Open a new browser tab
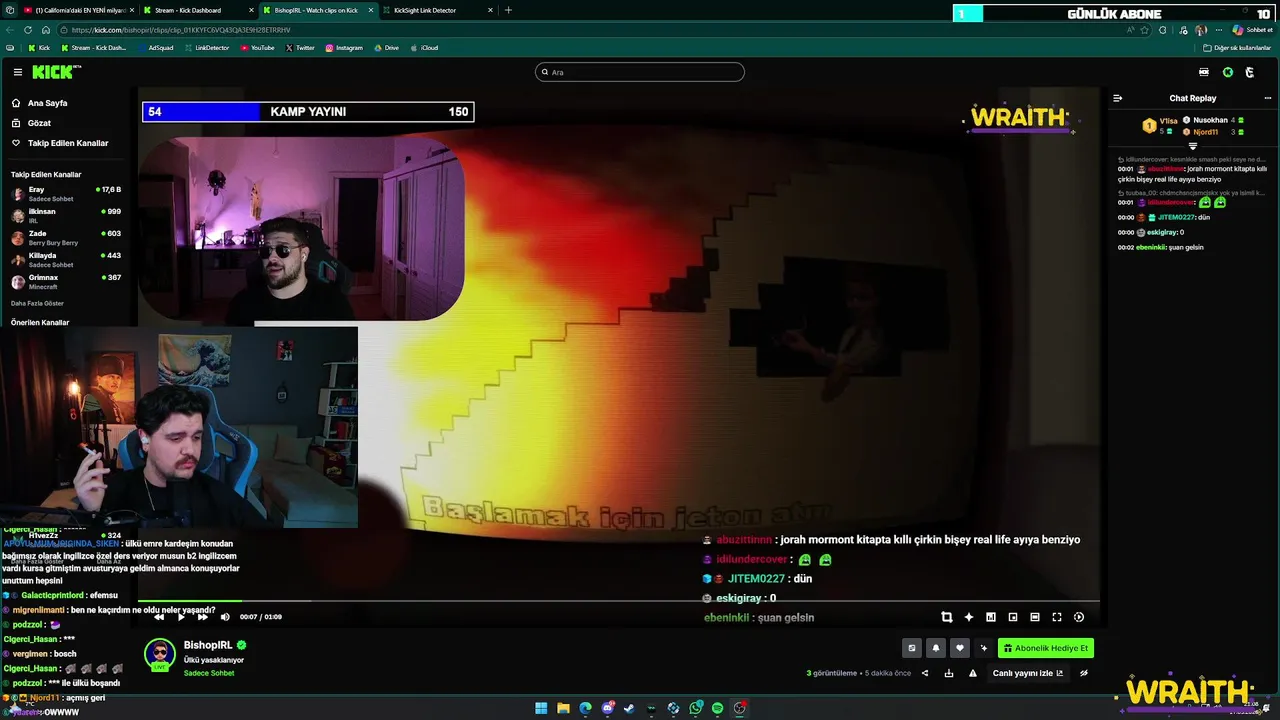This screenshot has width=1280, height=720. (508, 10)
